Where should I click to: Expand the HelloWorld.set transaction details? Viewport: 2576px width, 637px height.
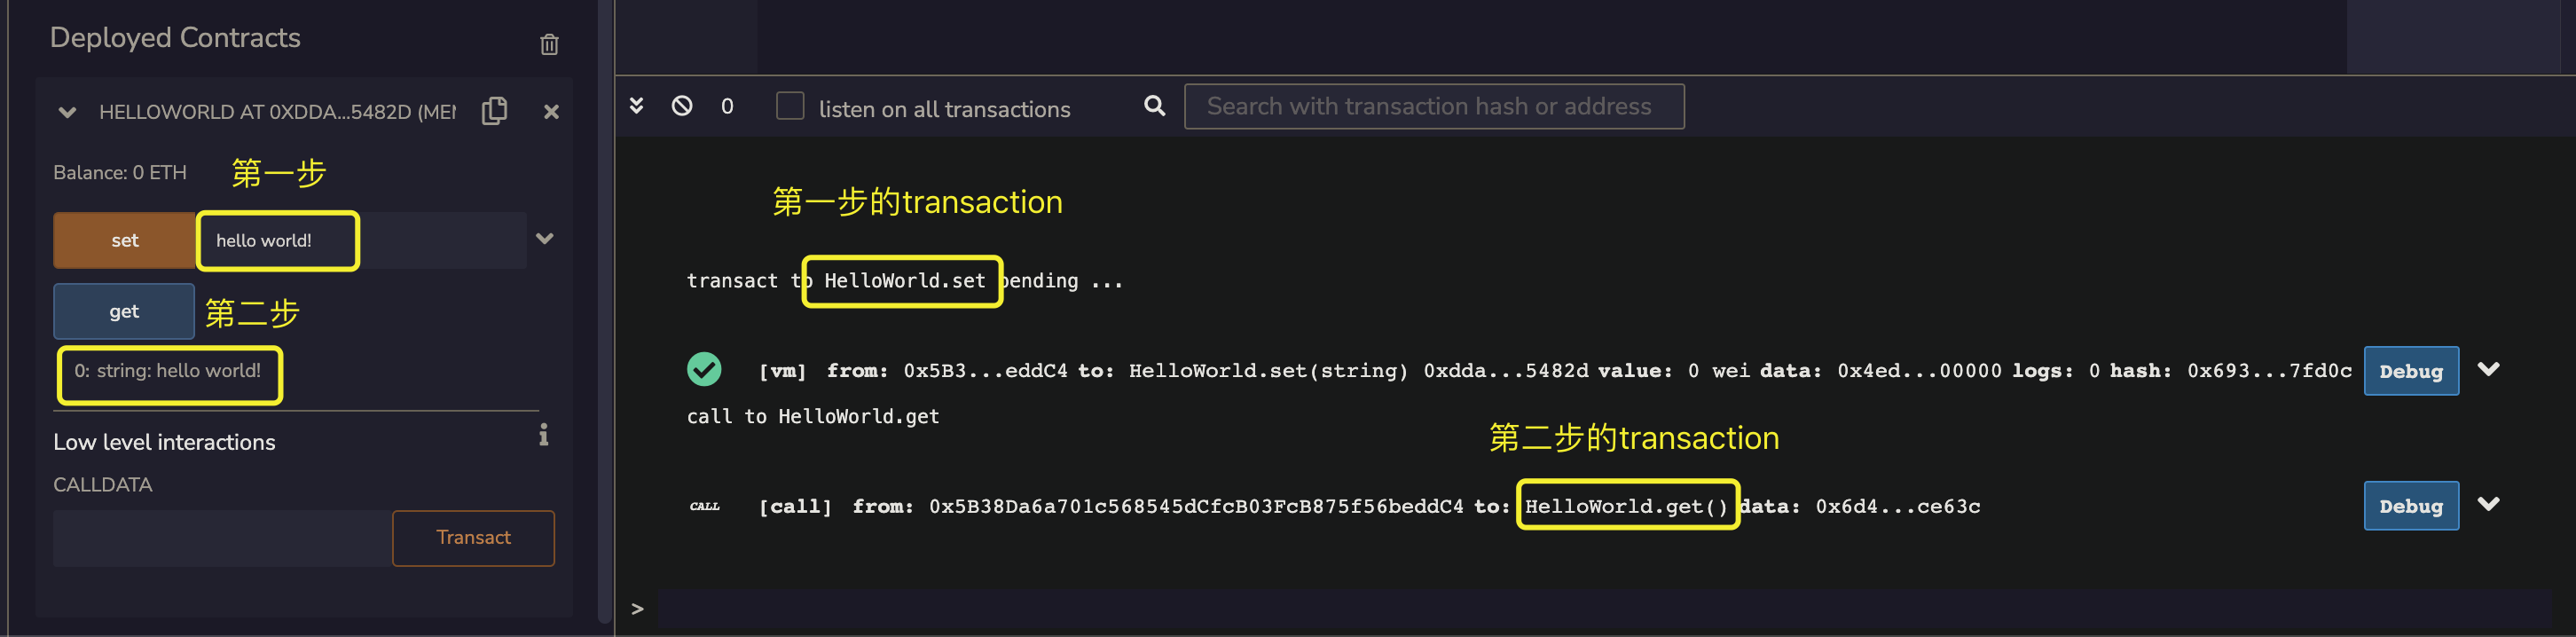2489,369
